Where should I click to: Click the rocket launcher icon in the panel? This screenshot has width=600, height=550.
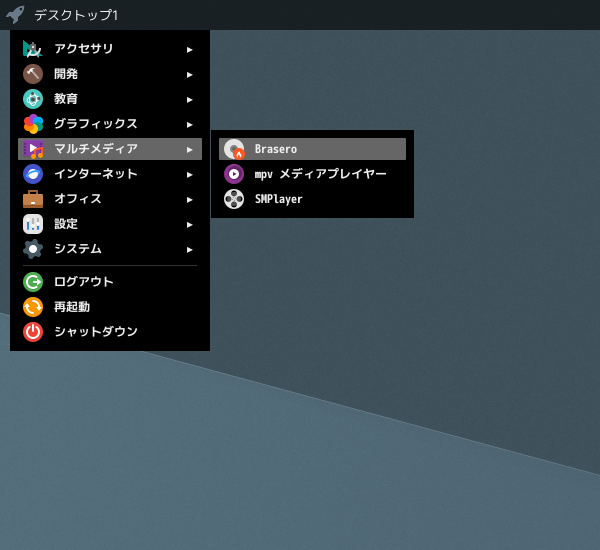pos(15,15)
